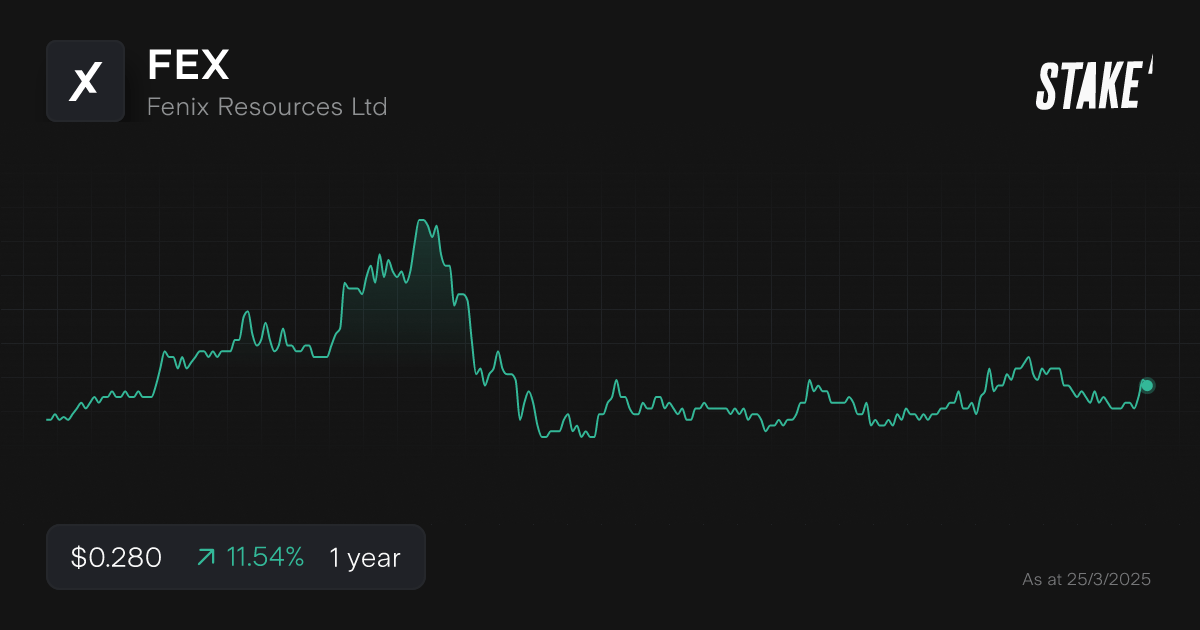Click the chart's highest price peak
1200x630 pixels.
coord(422,221)
